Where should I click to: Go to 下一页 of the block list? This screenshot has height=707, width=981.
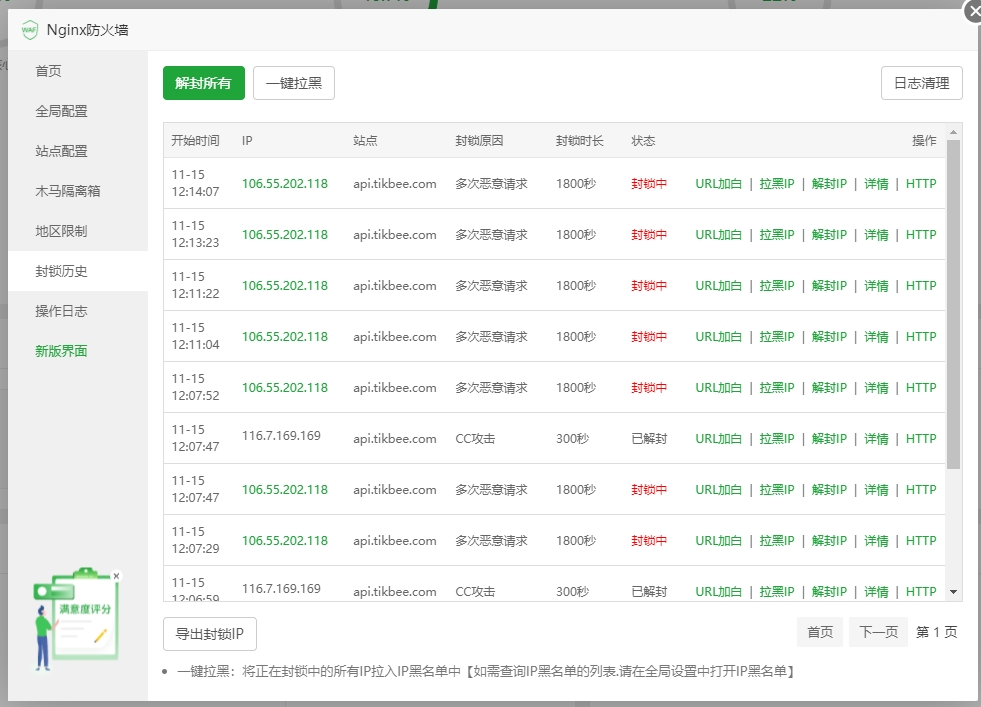click(878, 632)
